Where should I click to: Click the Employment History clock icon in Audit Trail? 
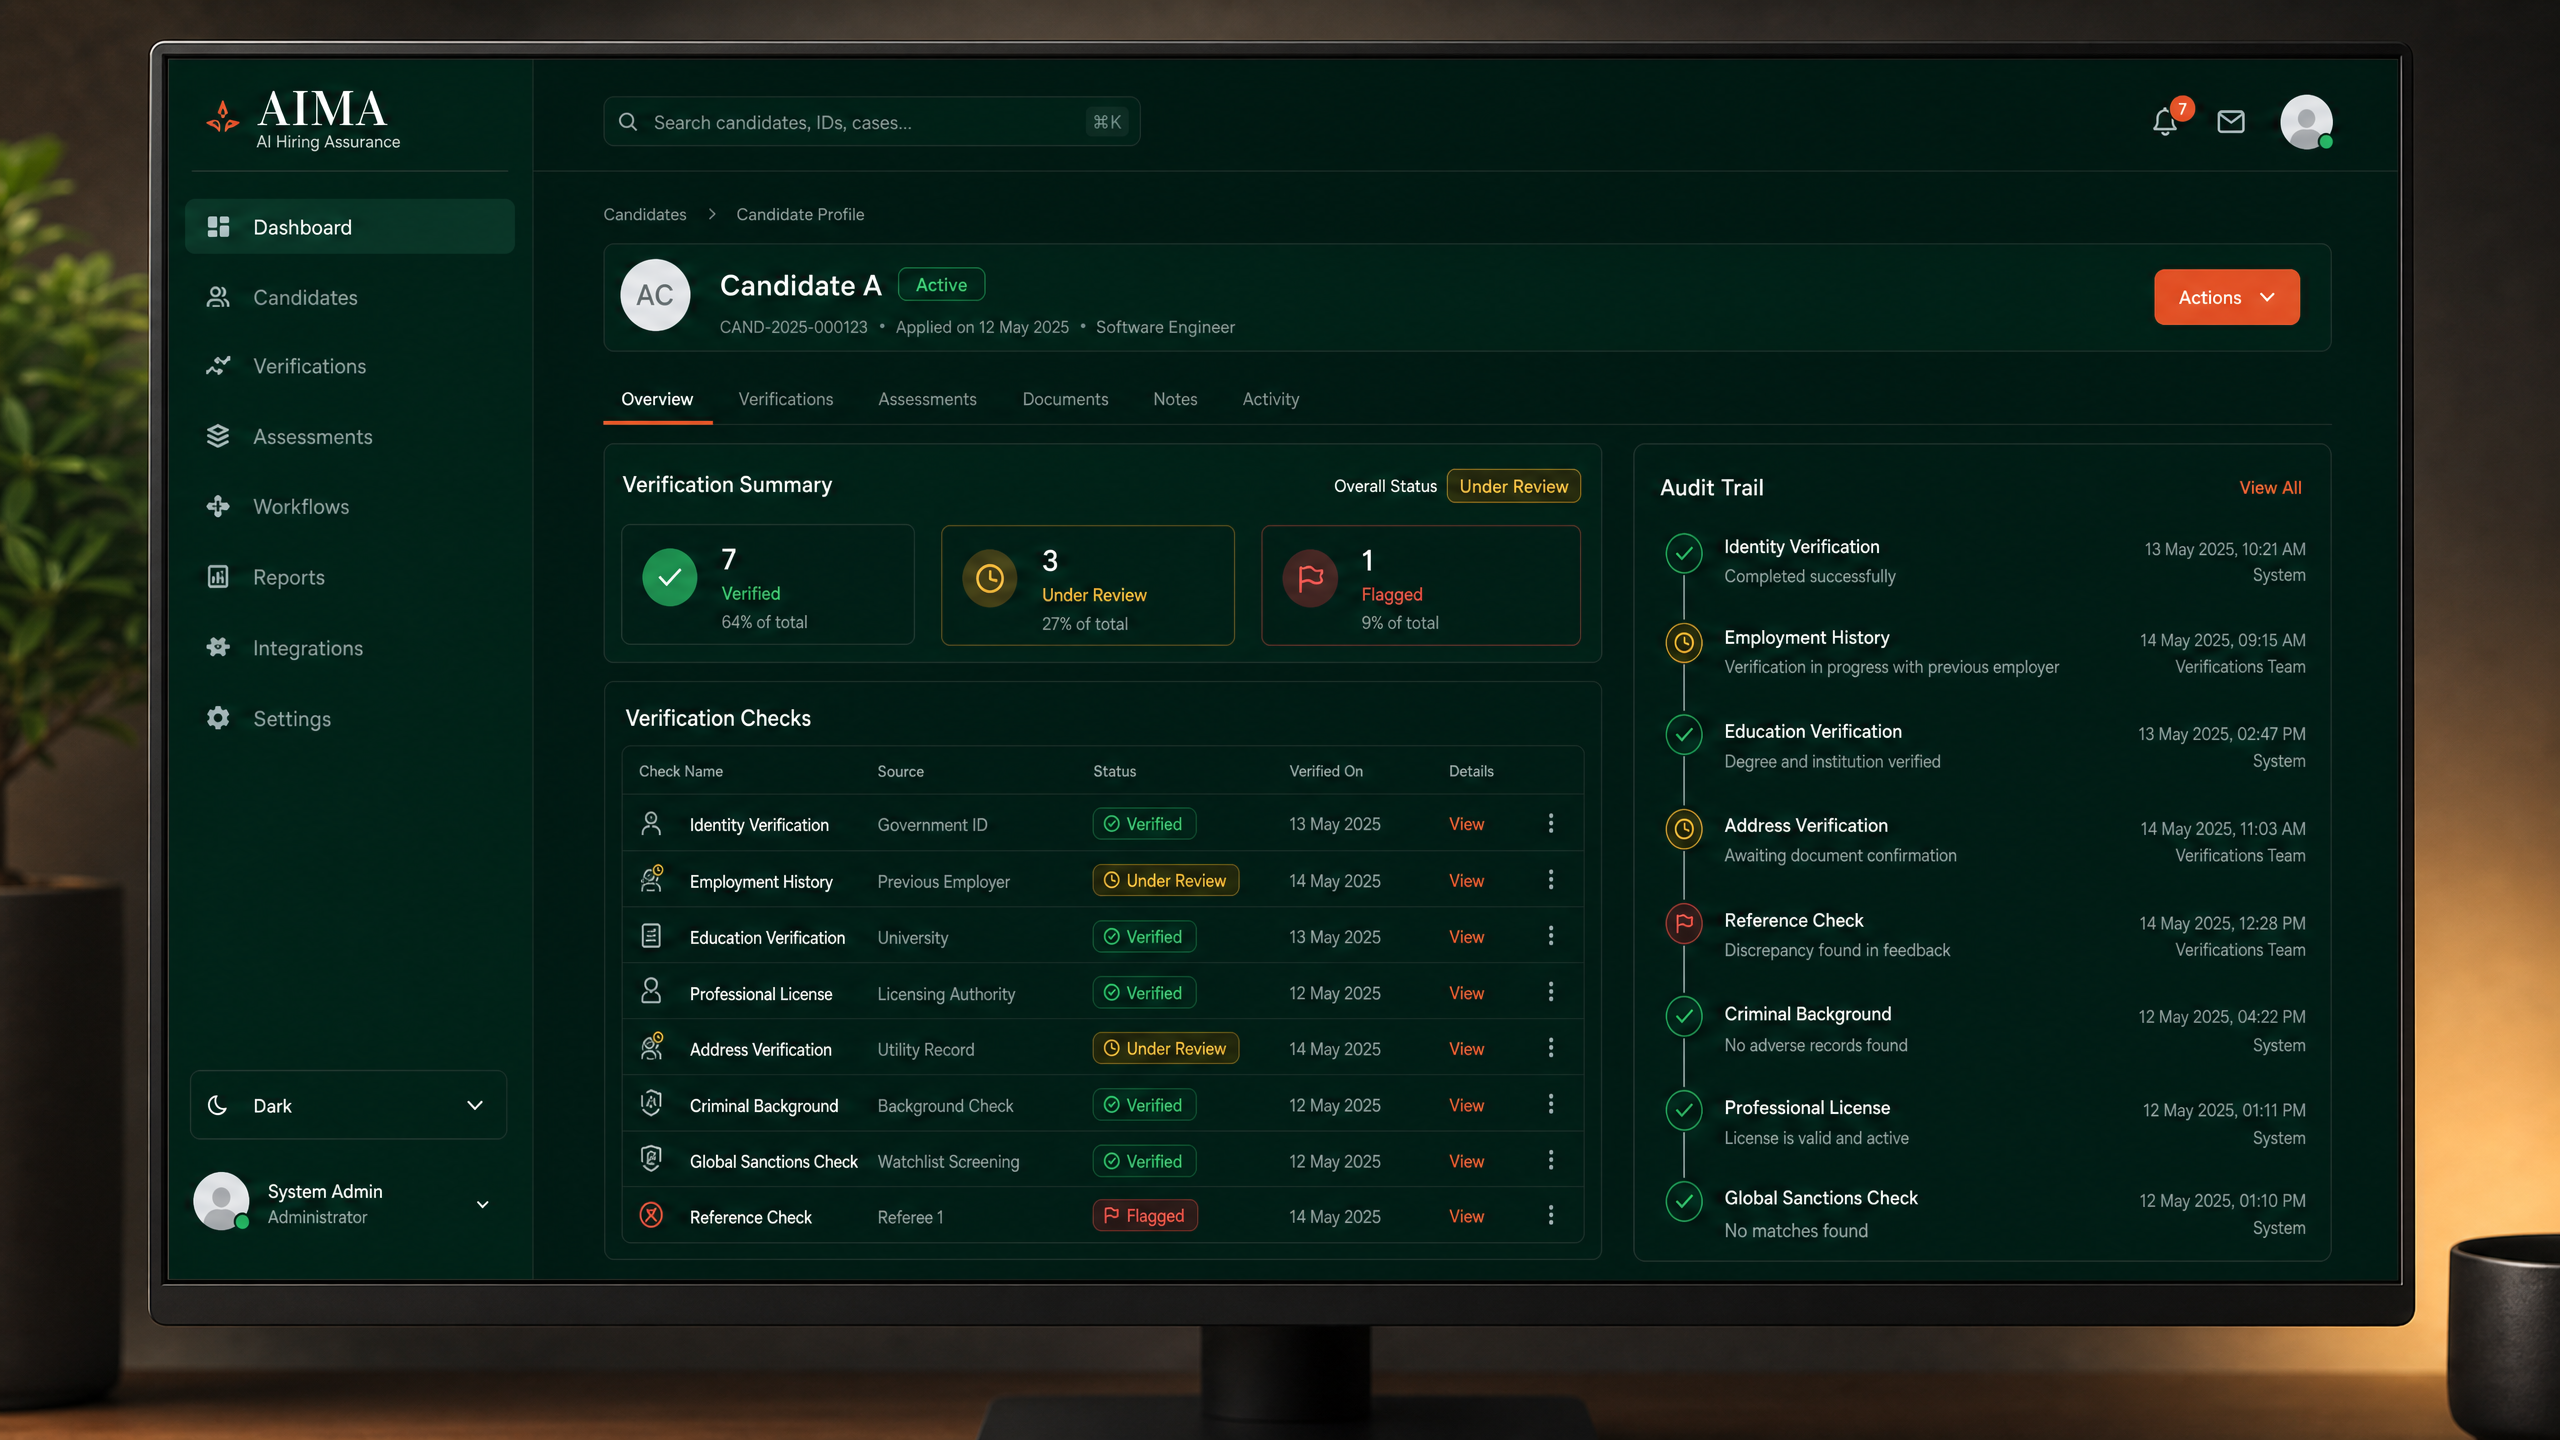coord(1684,642)
